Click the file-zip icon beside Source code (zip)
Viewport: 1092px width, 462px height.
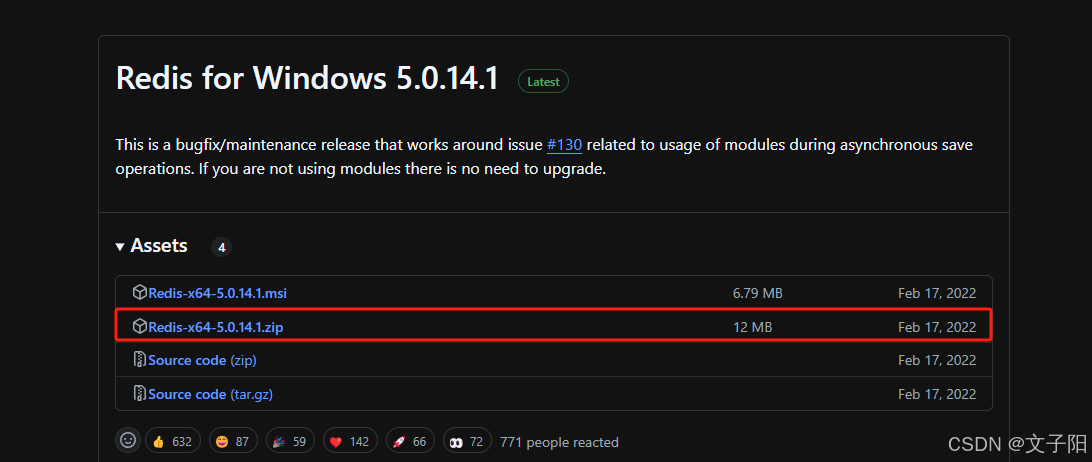pos(139,360)
